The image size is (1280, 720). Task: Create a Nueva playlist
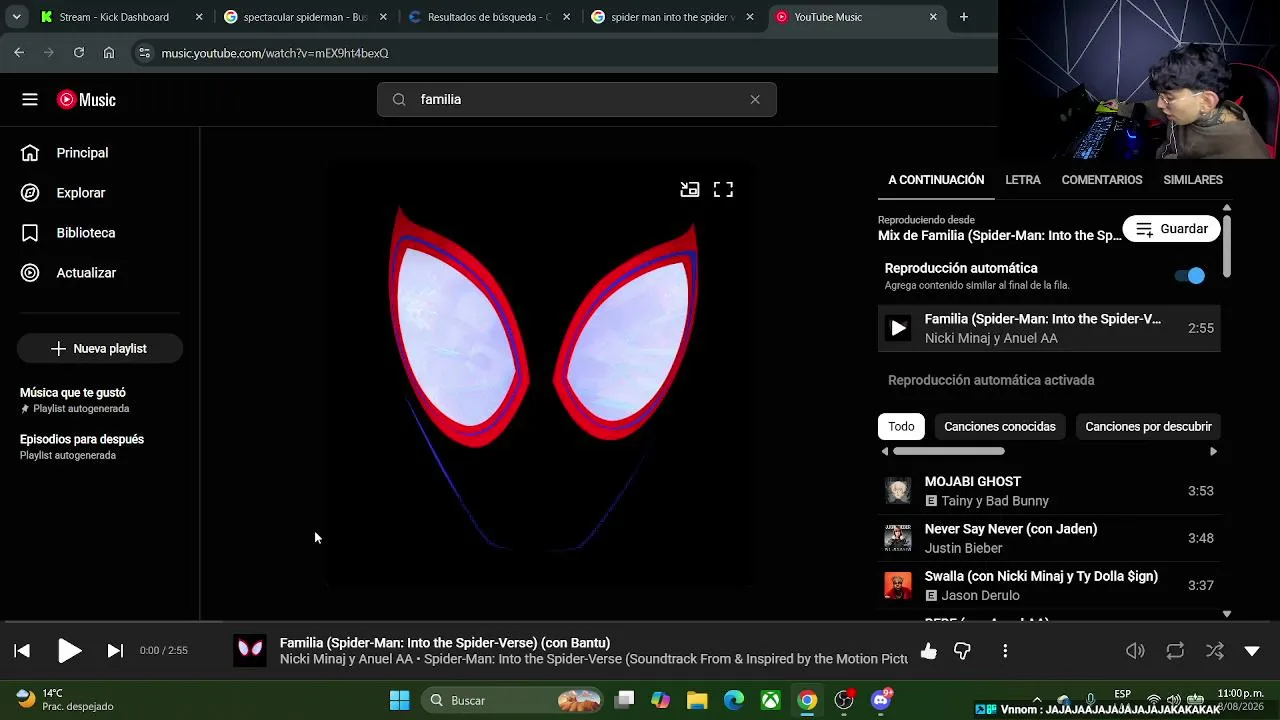pyautogui.click(x=100, y=349)
